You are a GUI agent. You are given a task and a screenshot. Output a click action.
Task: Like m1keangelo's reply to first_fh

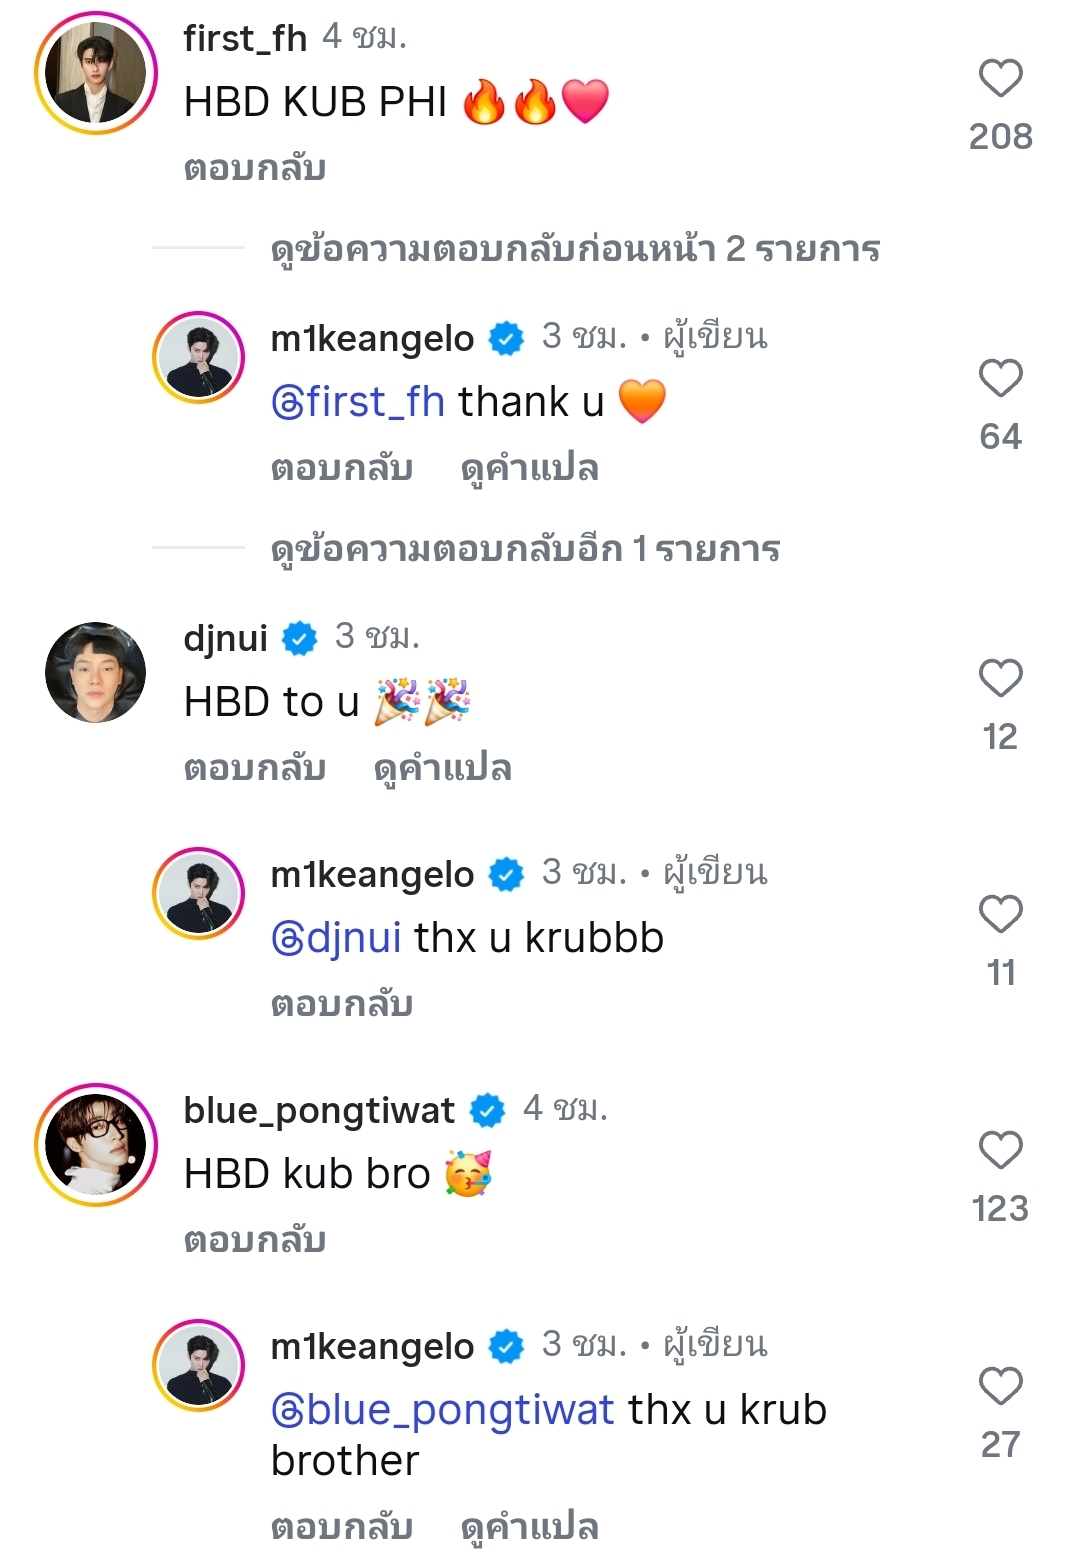pos(1000,379)
